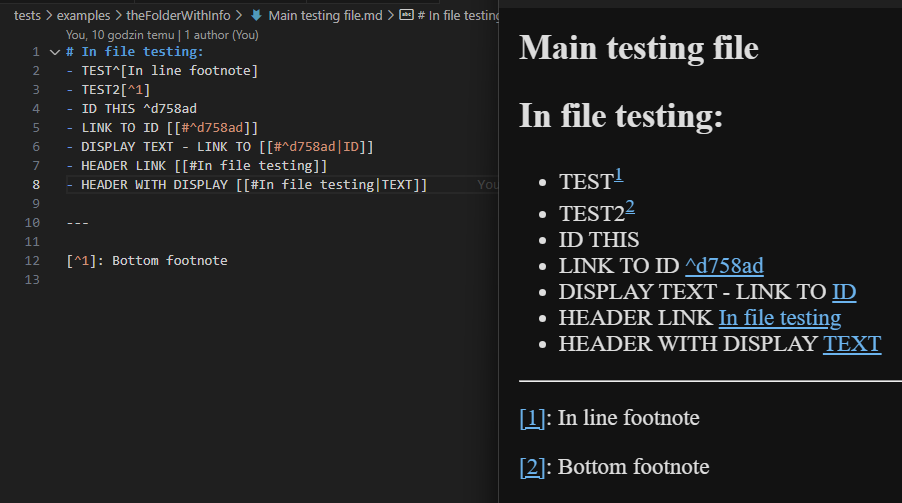Jump back via [1] footnote reference
The image size is (902, 503).
[532, 418]
